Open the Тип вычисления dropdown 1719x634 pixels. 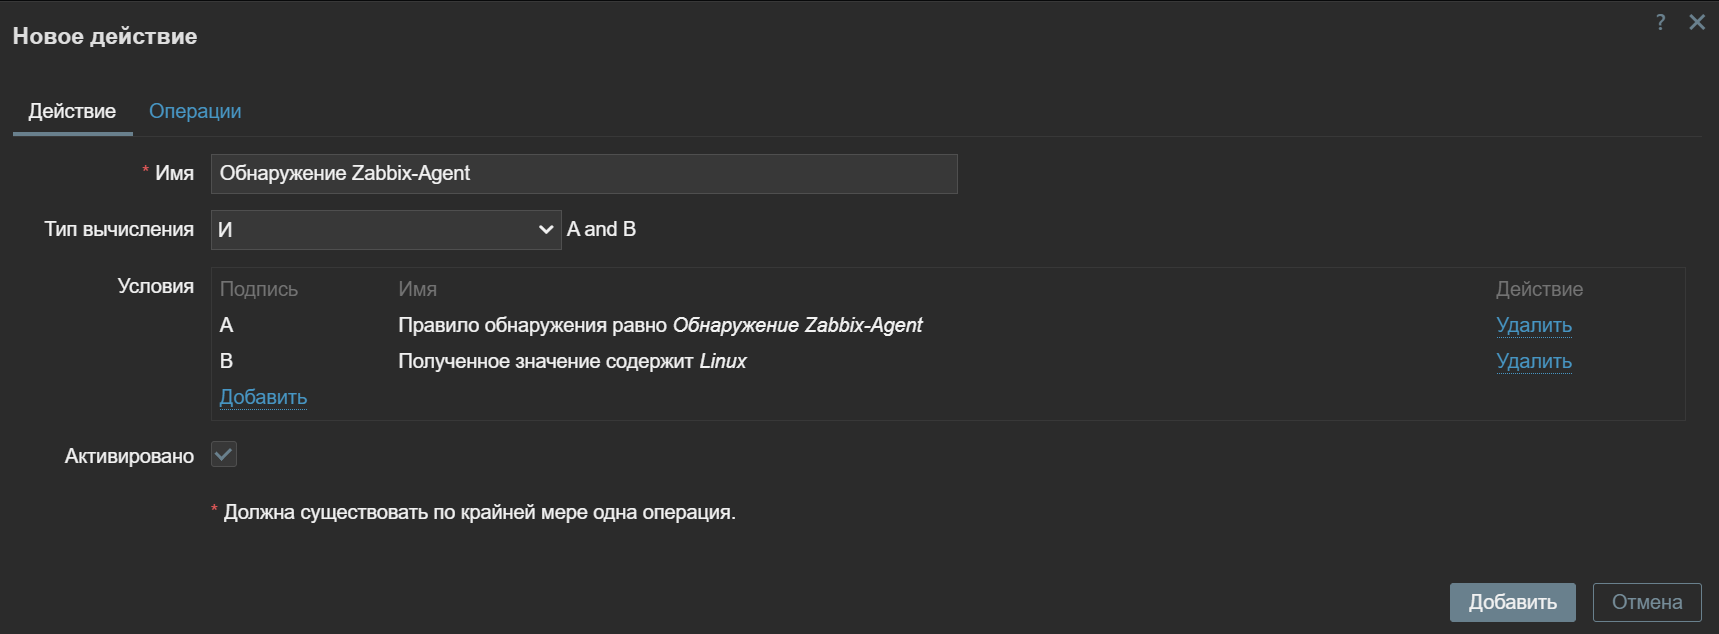click(x=385, y=230)
